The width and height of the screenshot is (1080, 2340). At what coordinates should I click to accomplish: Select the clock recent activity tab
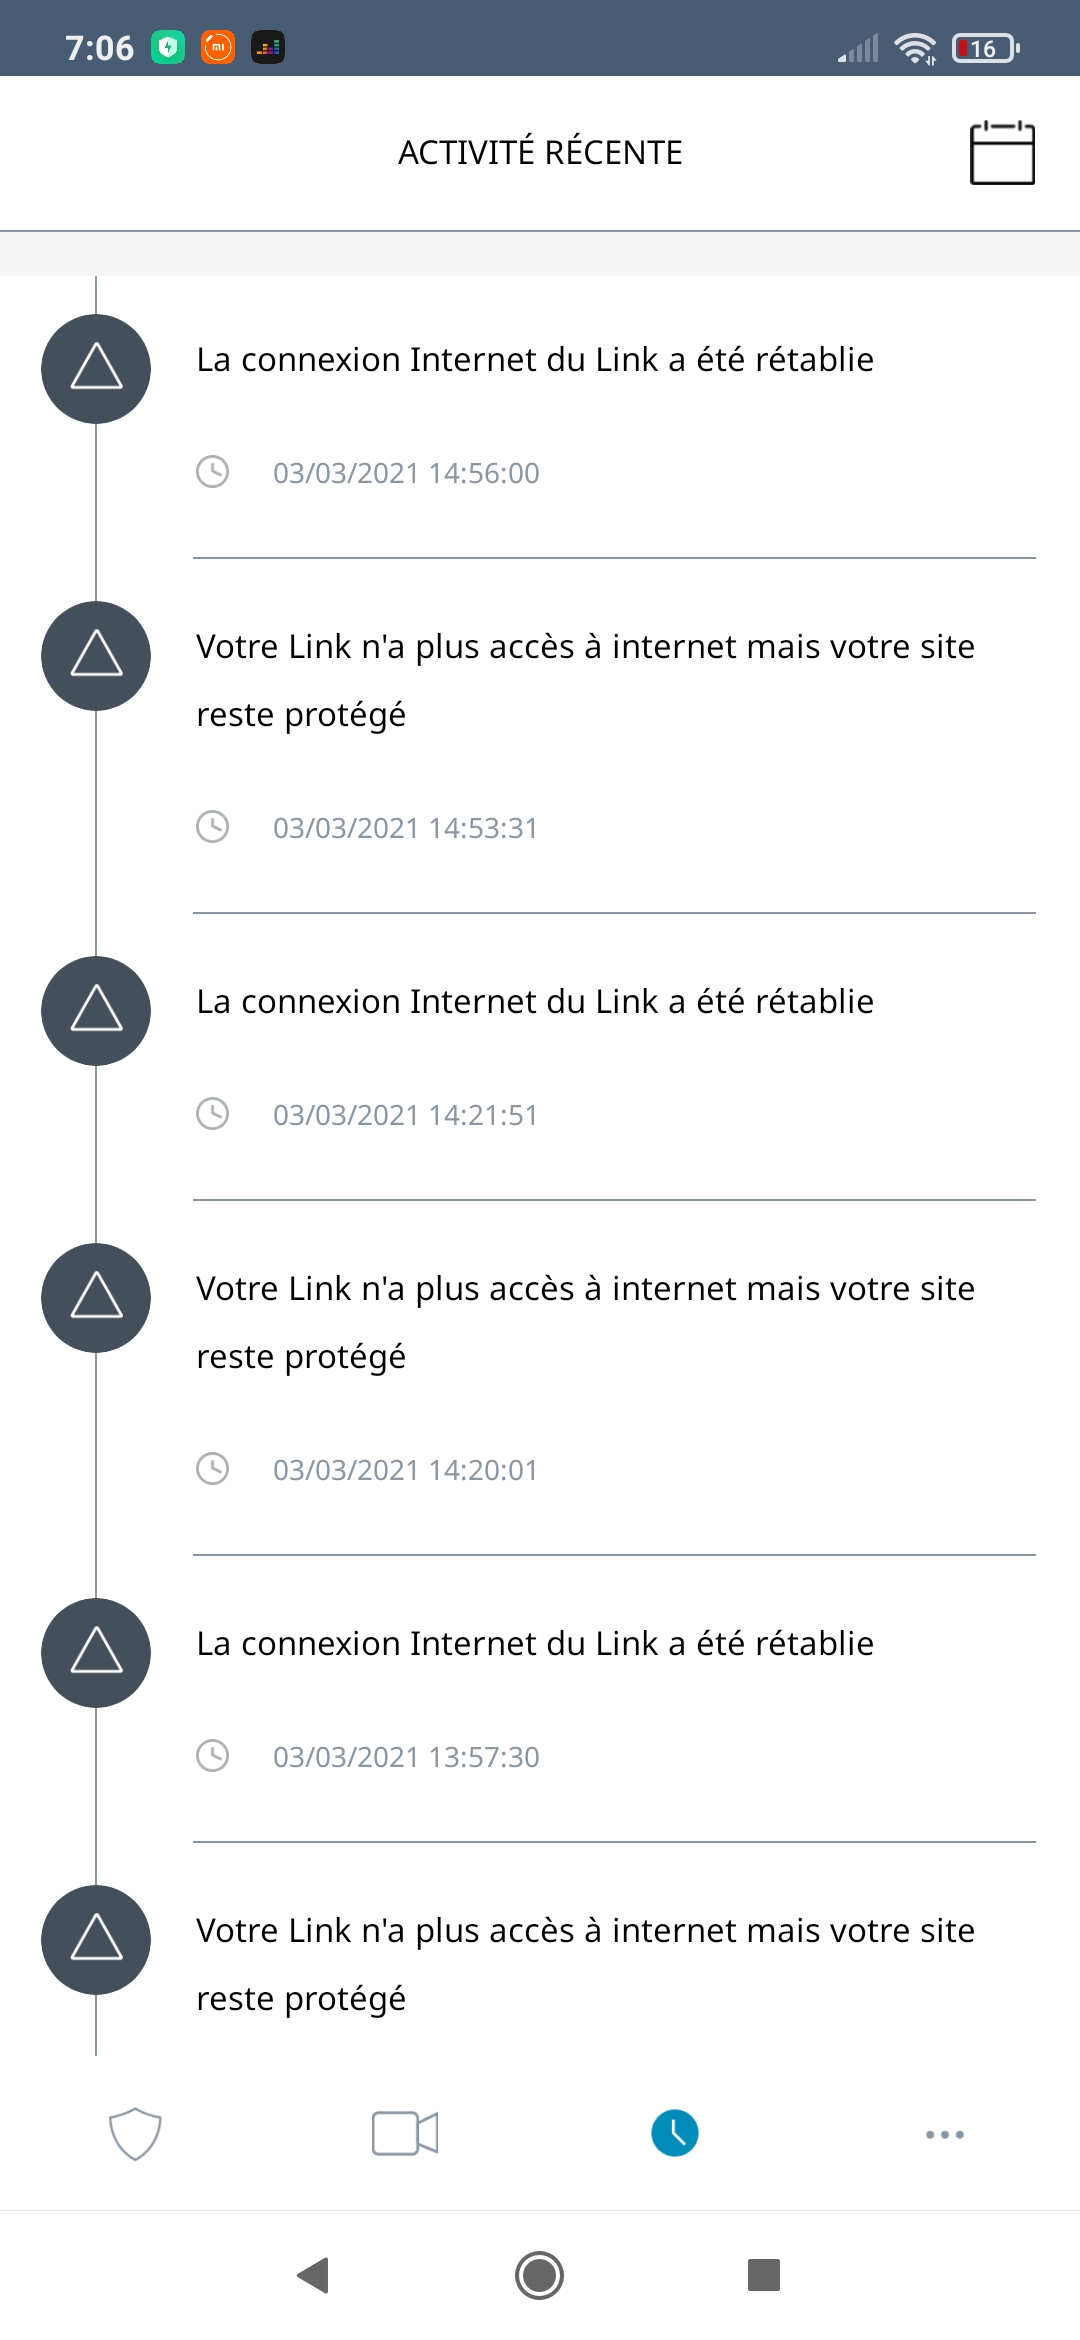[675, 2134]
